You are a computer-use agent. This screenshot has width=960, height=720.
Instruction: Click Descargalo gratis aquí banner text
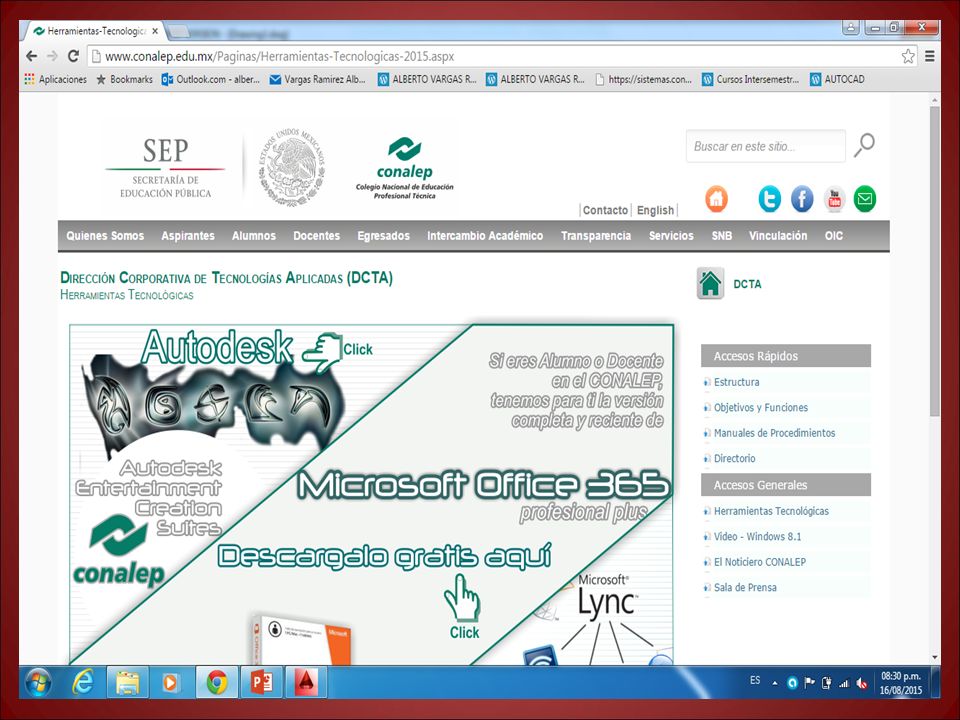click(x=385, y=557)
